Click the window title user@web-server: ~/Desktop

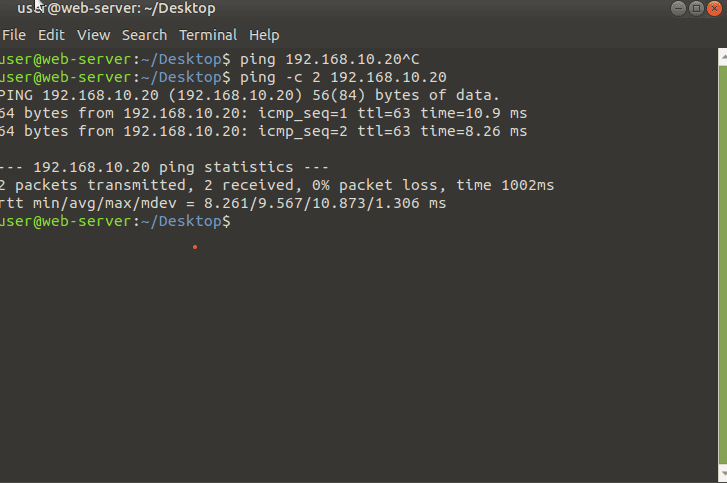click(116, 8)
